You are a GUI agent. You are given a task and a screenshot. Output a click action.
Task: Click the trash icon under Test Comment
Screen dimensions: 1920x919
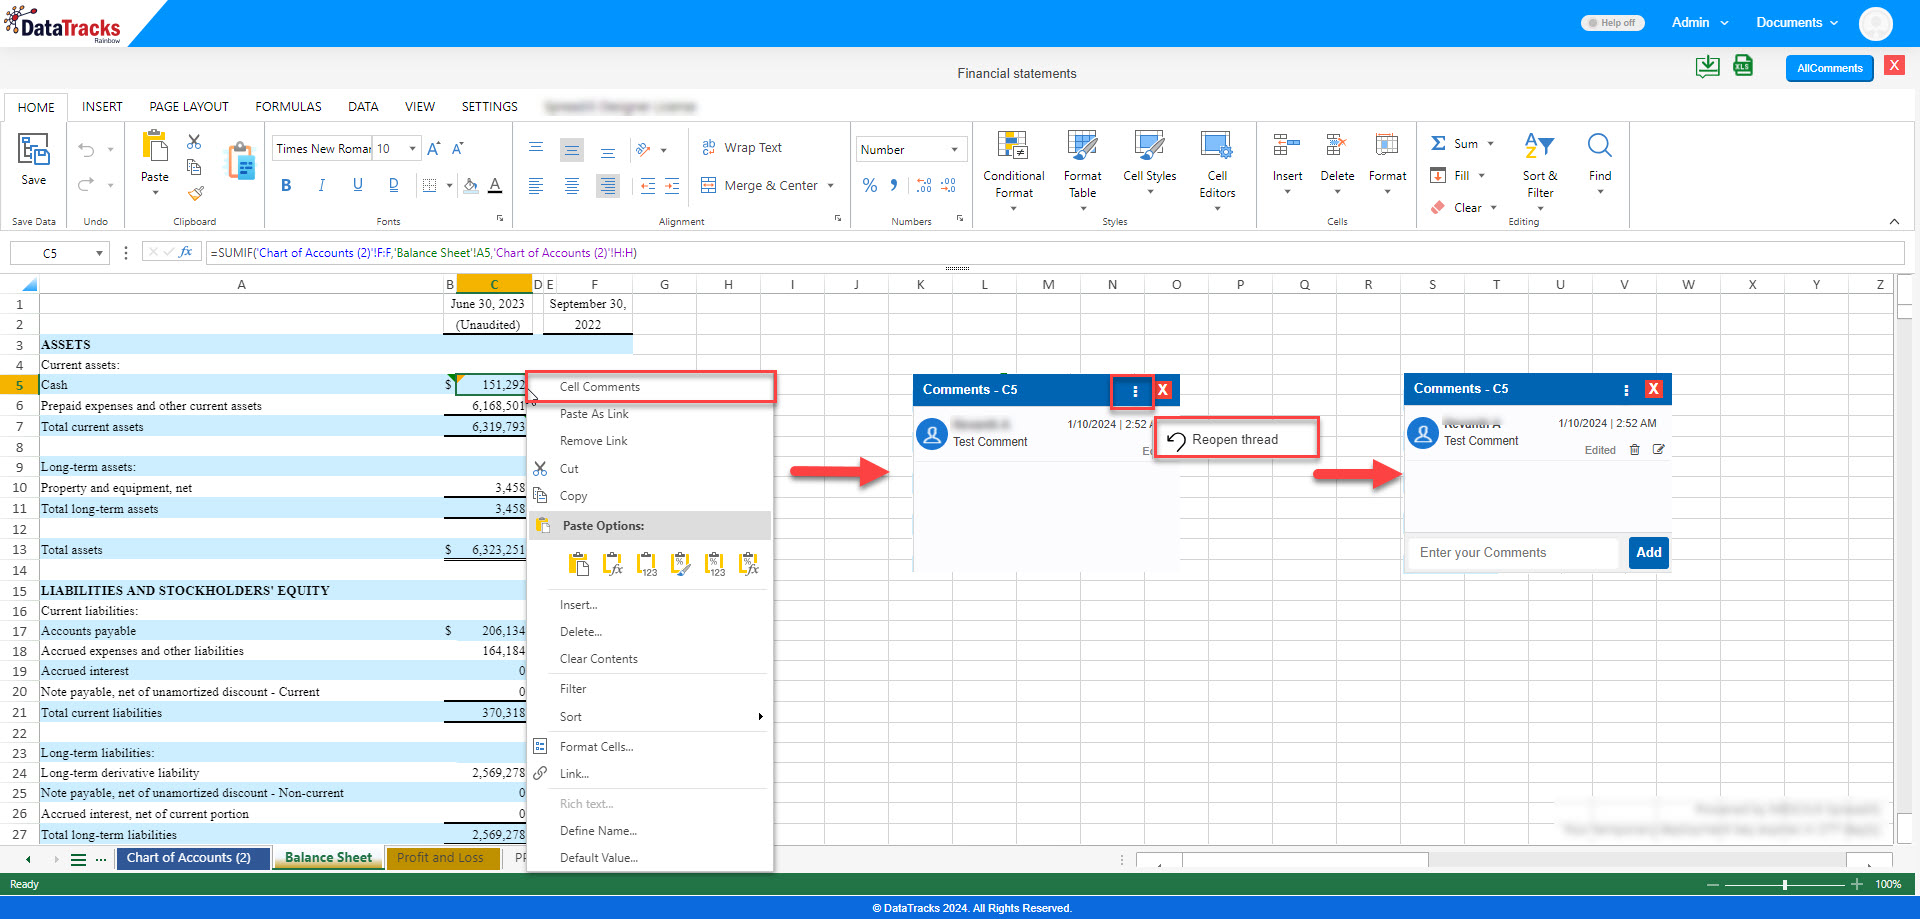[1634, 450]
